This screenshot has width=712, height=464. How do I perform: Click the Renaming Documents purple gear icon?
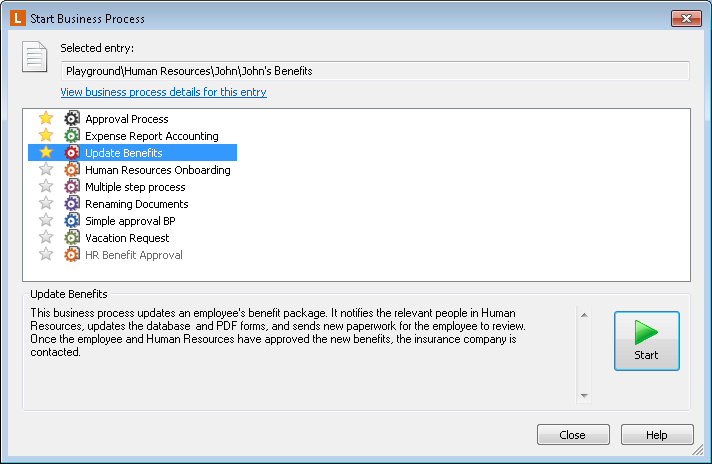(71, 203)
